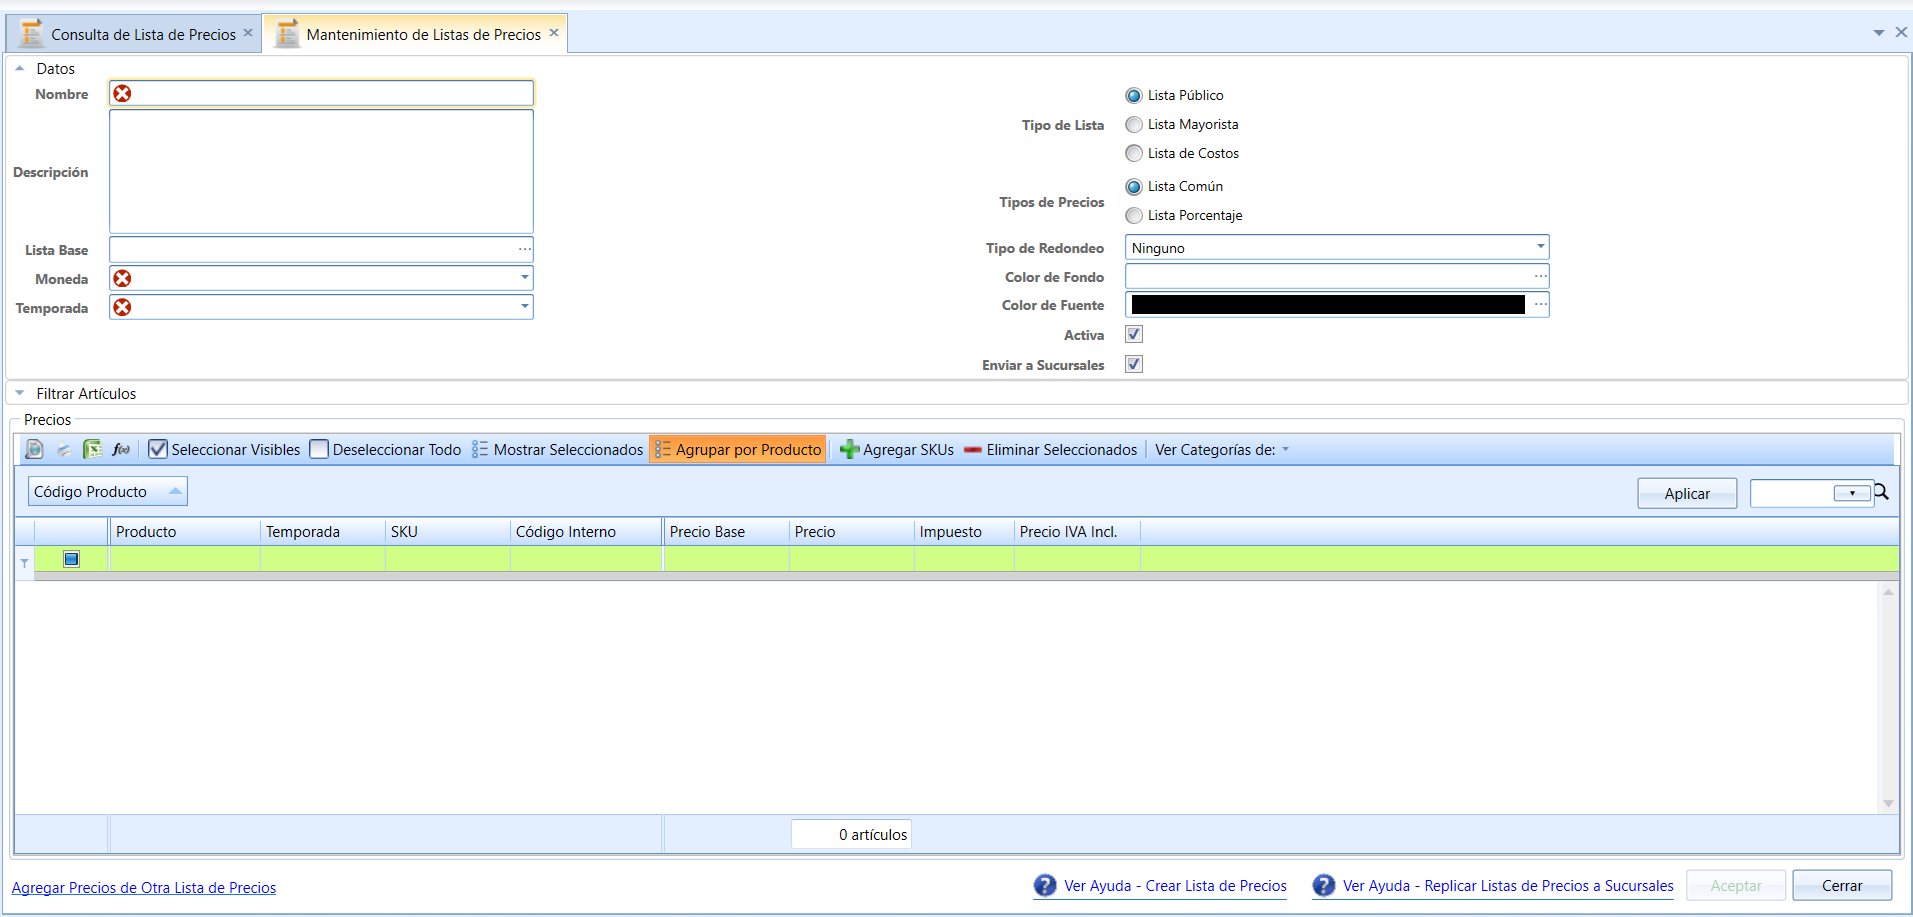Collapse the Datos section
The image size is (1913, 917).
point(19,68)
